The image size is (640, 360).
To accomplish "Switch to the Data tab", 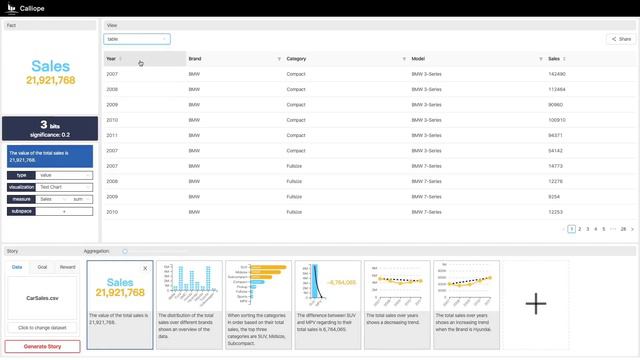I will click(17, 267).
